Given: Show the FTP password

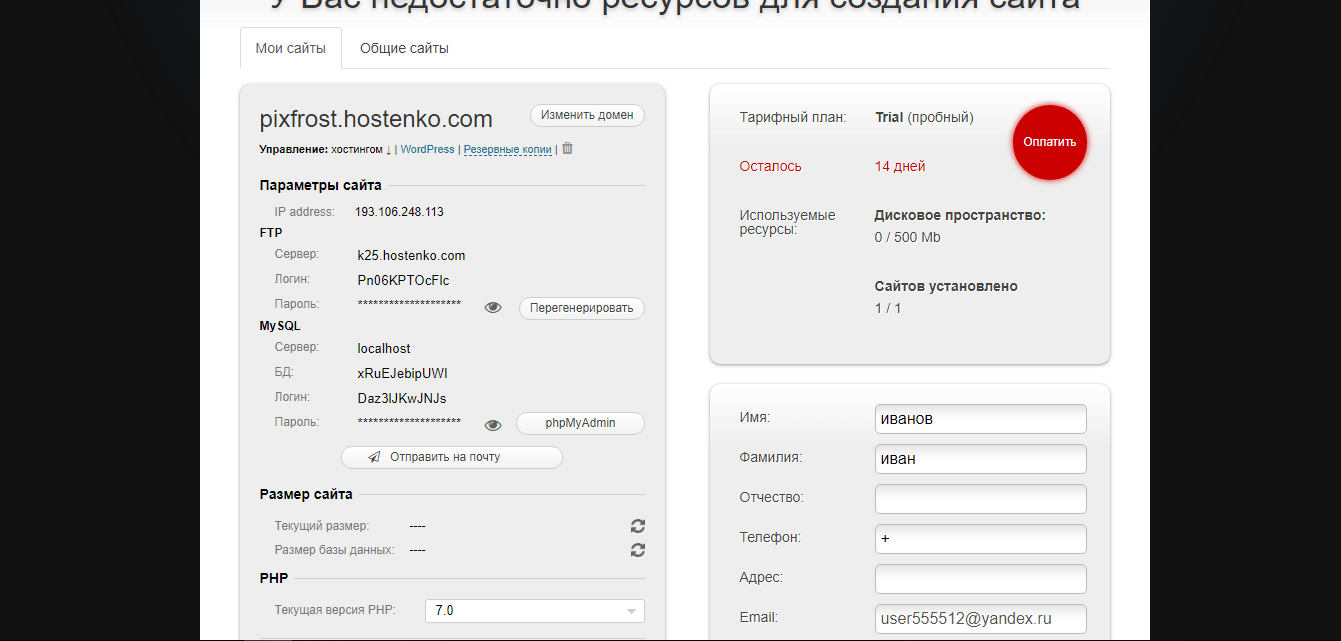Looking at the screenshot, I should point(493,308).
